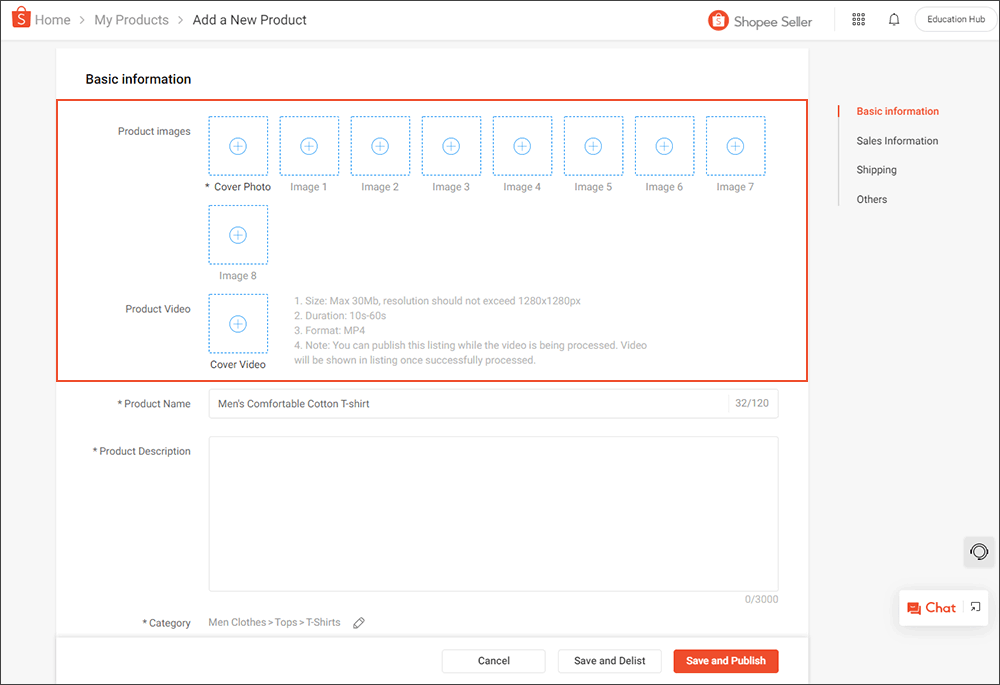The height and width of the screenshot is (685, 1000).
Task: Click inside the Product Description field
Action: [x=493, y=513]
